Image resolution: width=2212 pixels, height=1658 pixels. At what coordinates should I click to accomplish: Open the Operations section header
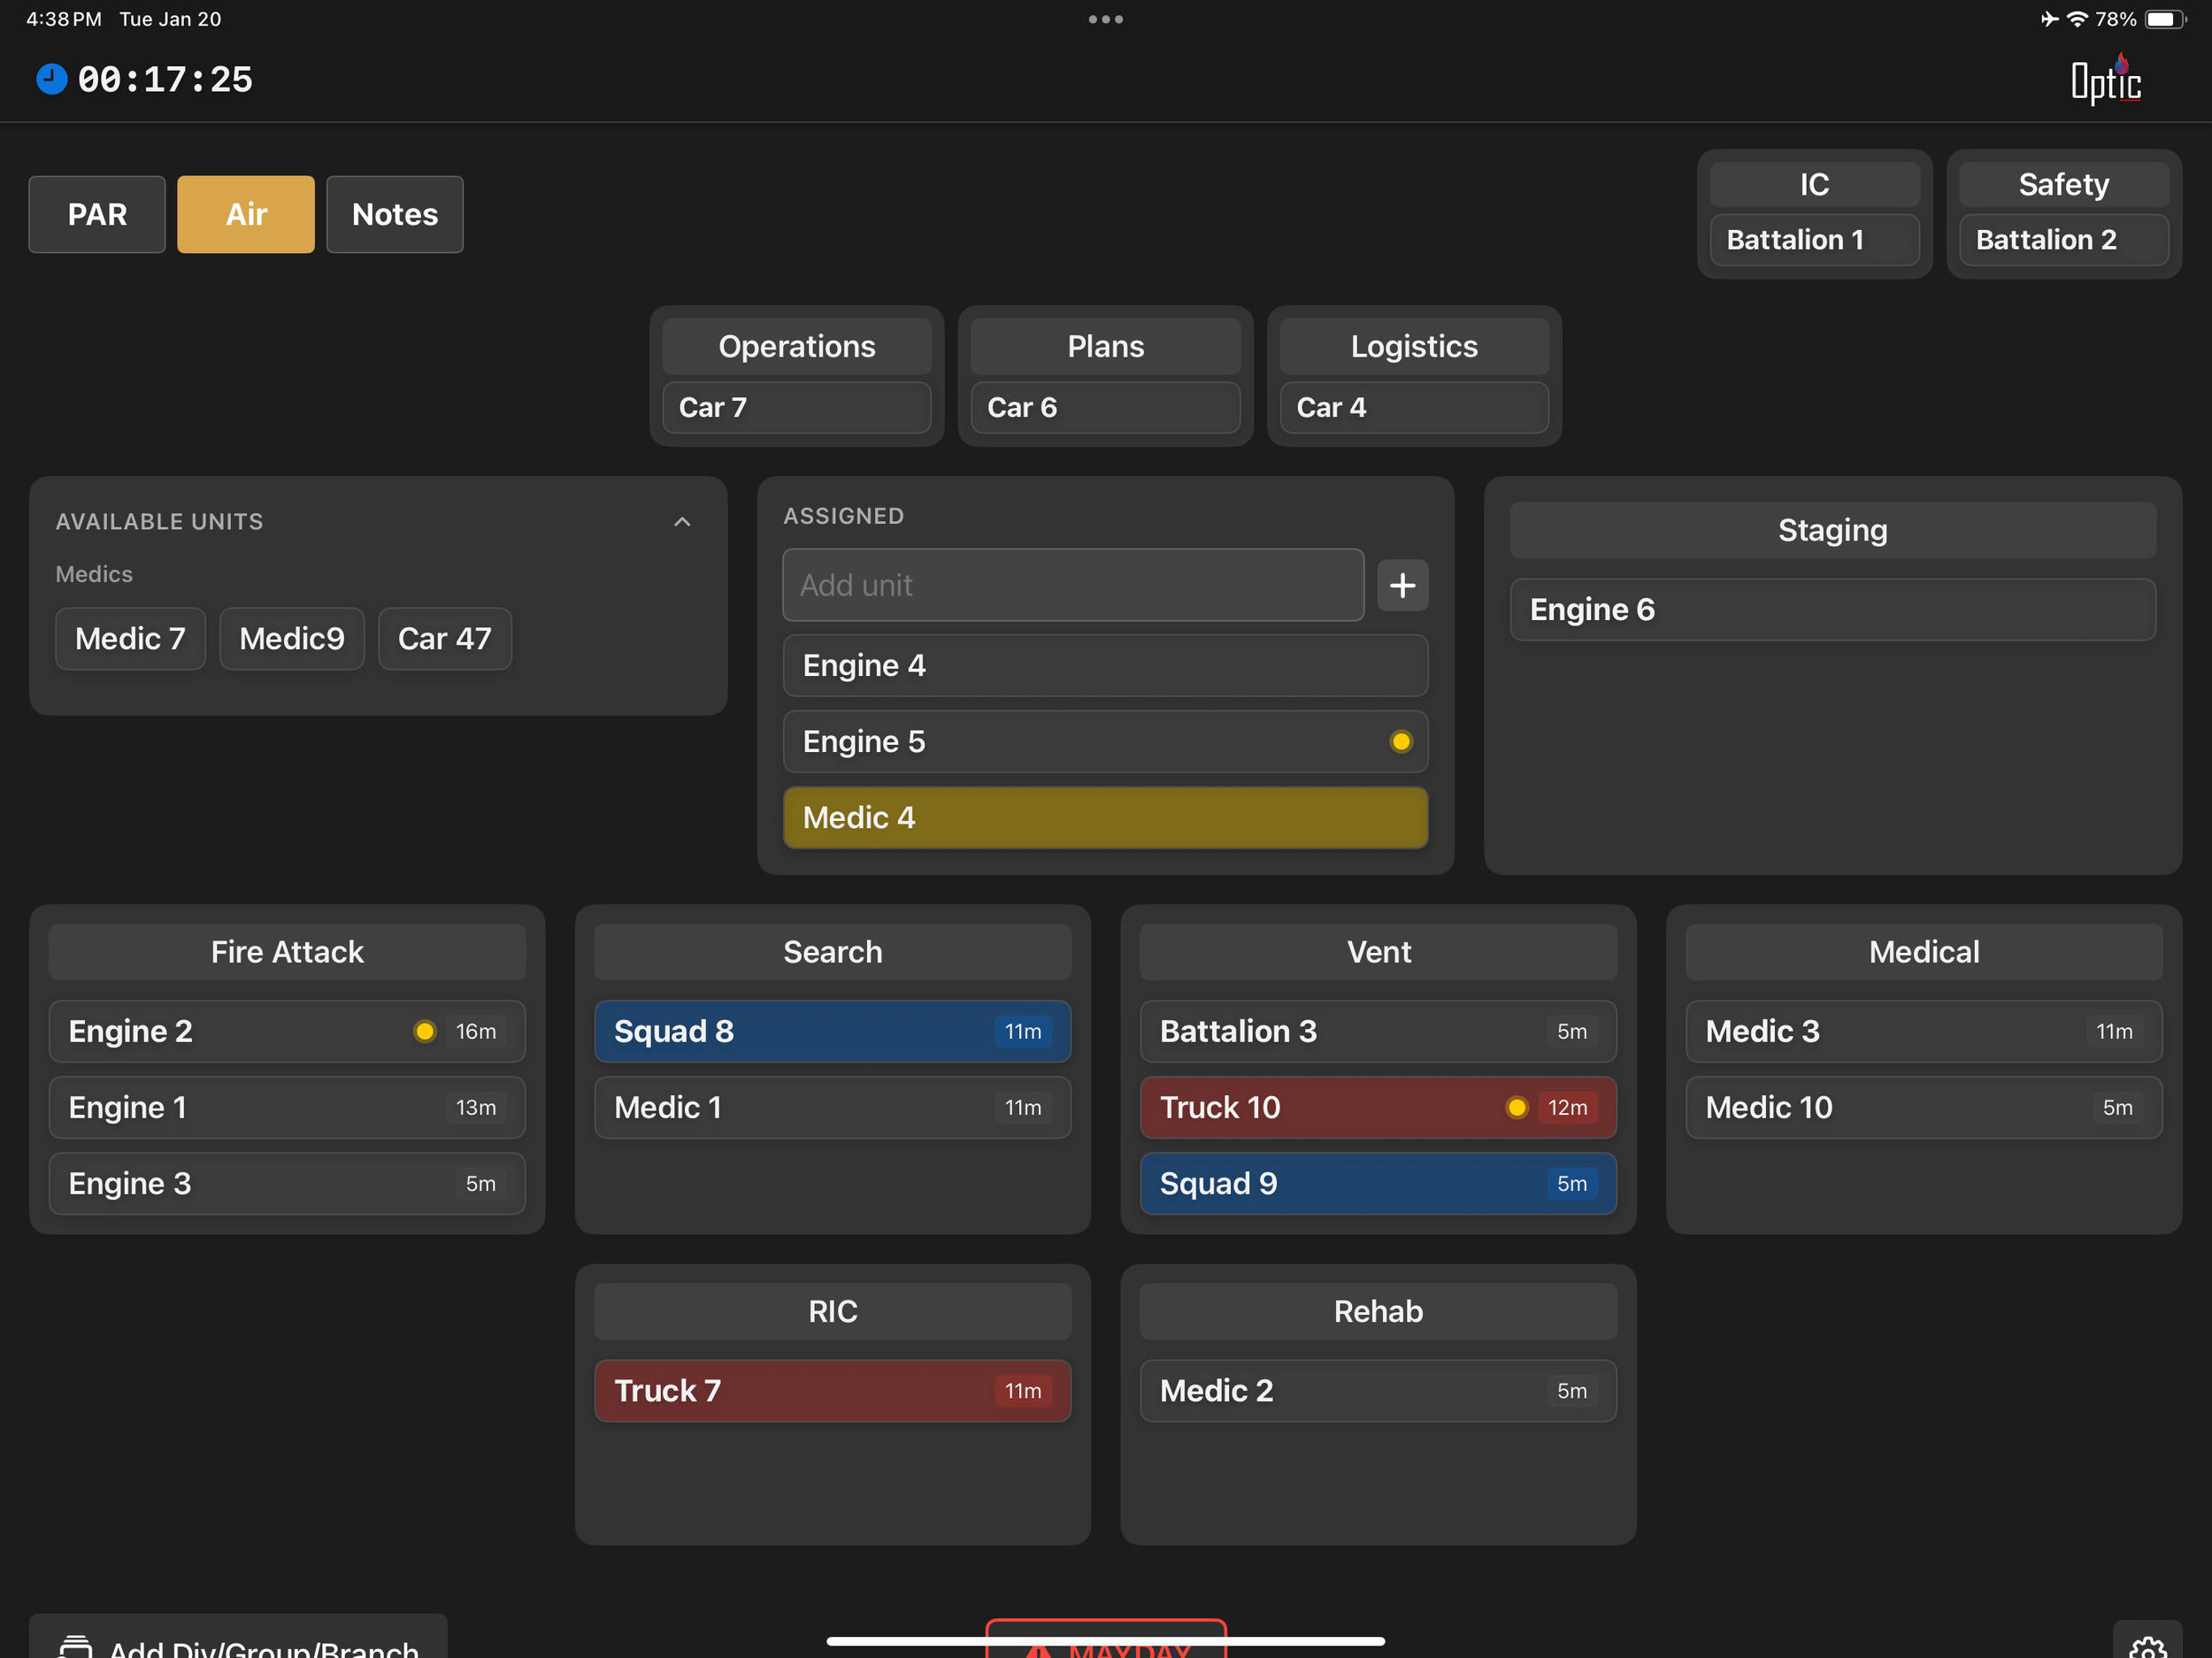[796, 346]
